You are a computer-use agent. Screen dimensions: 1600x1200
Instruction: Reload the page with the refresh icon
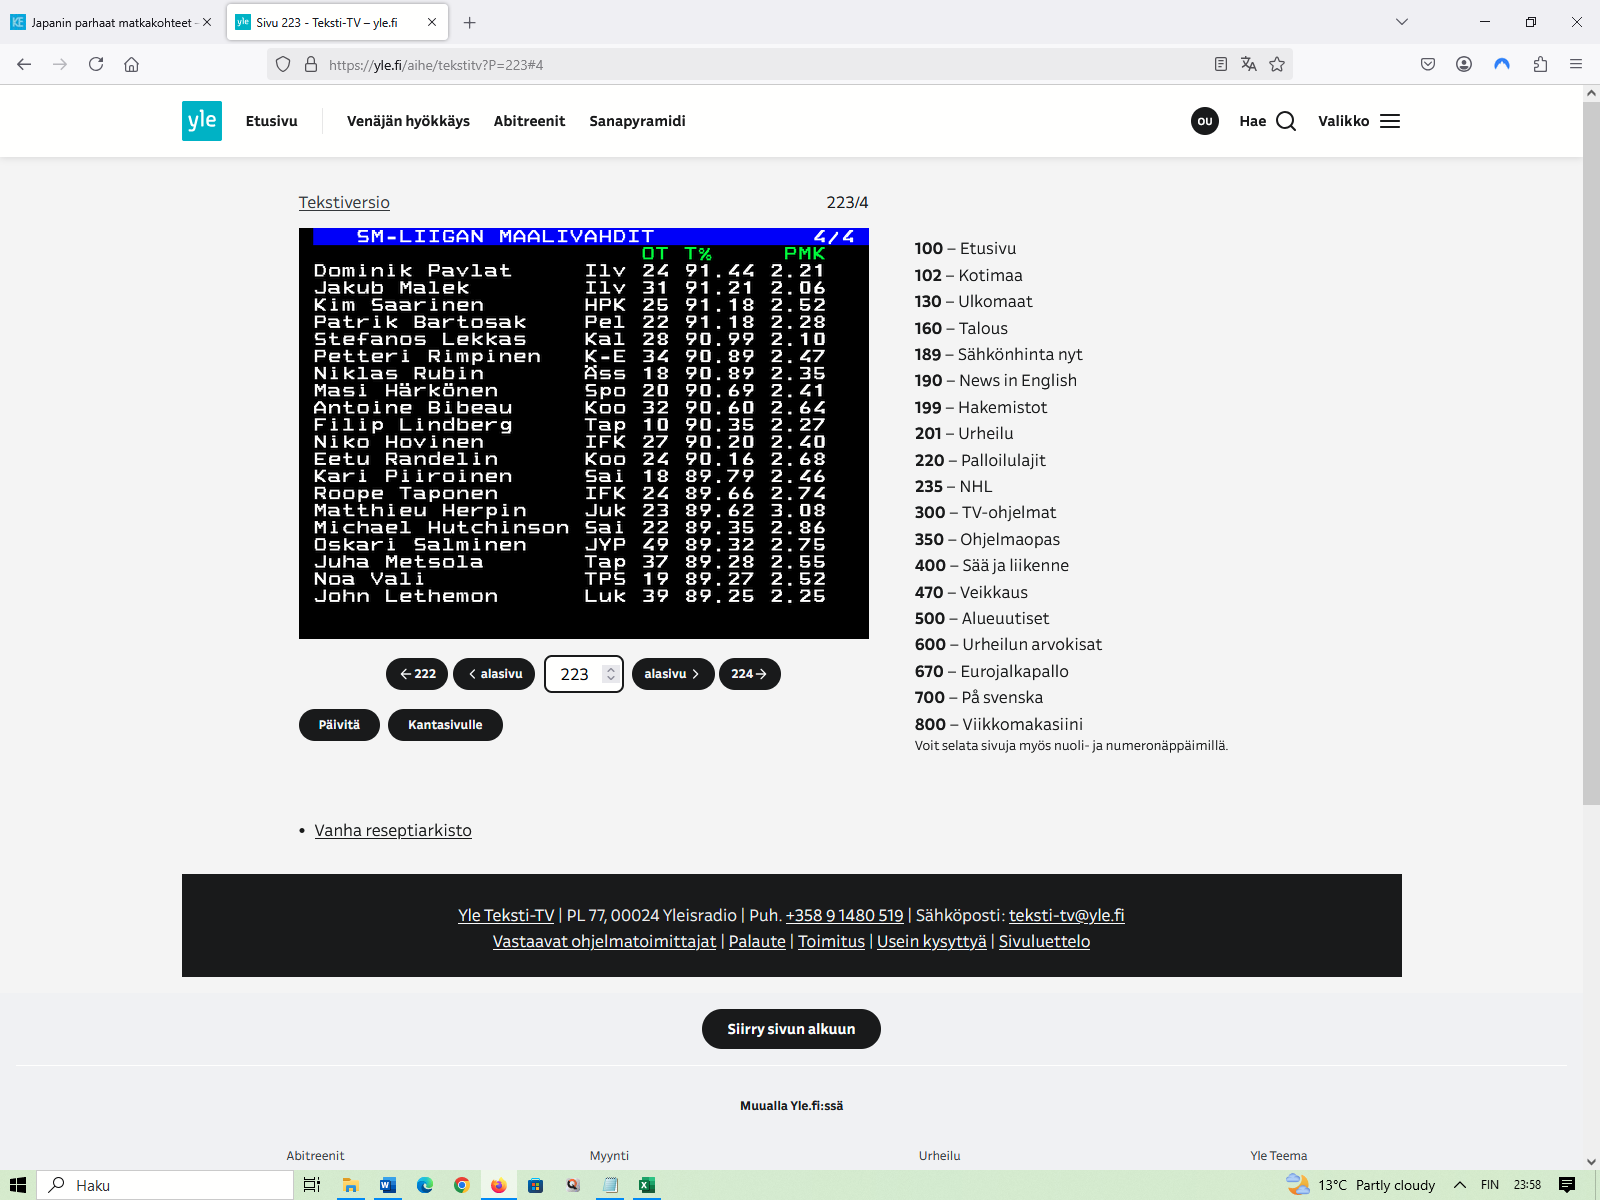pos(96,64)
